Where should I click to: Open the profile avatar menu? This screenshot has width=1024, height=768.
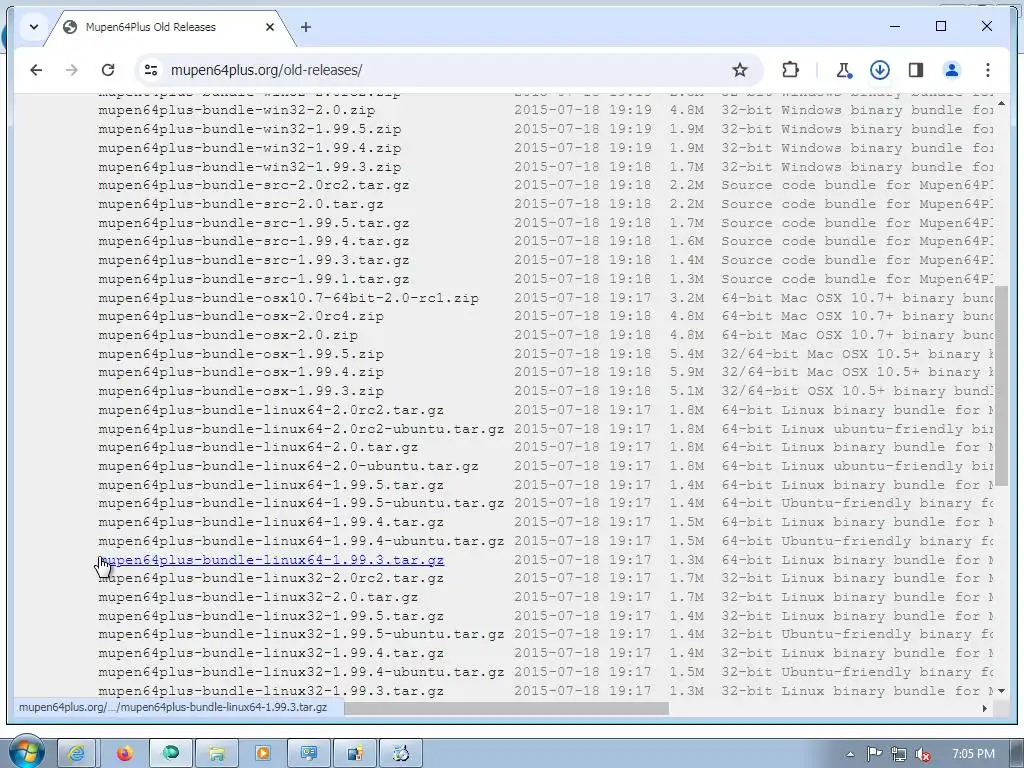pyautogui.click(x=952, y=70)
